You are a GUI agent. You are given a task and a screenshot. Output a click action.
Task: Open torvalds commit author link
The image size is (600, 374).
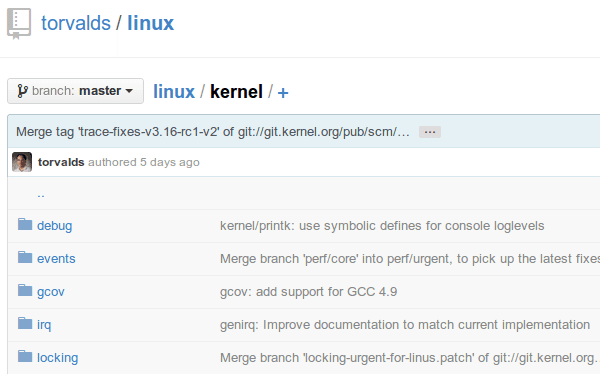click(x=61, y=162)
